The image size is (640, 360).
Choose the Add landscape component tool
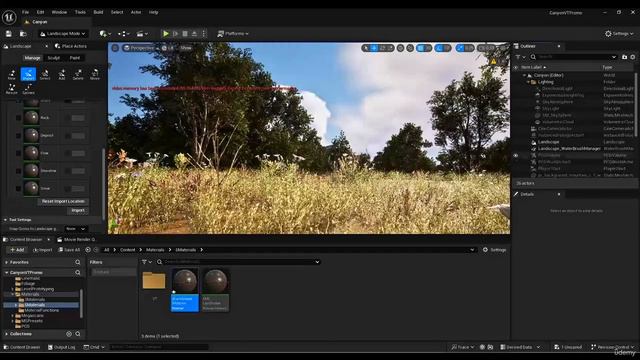coord(62,75)
